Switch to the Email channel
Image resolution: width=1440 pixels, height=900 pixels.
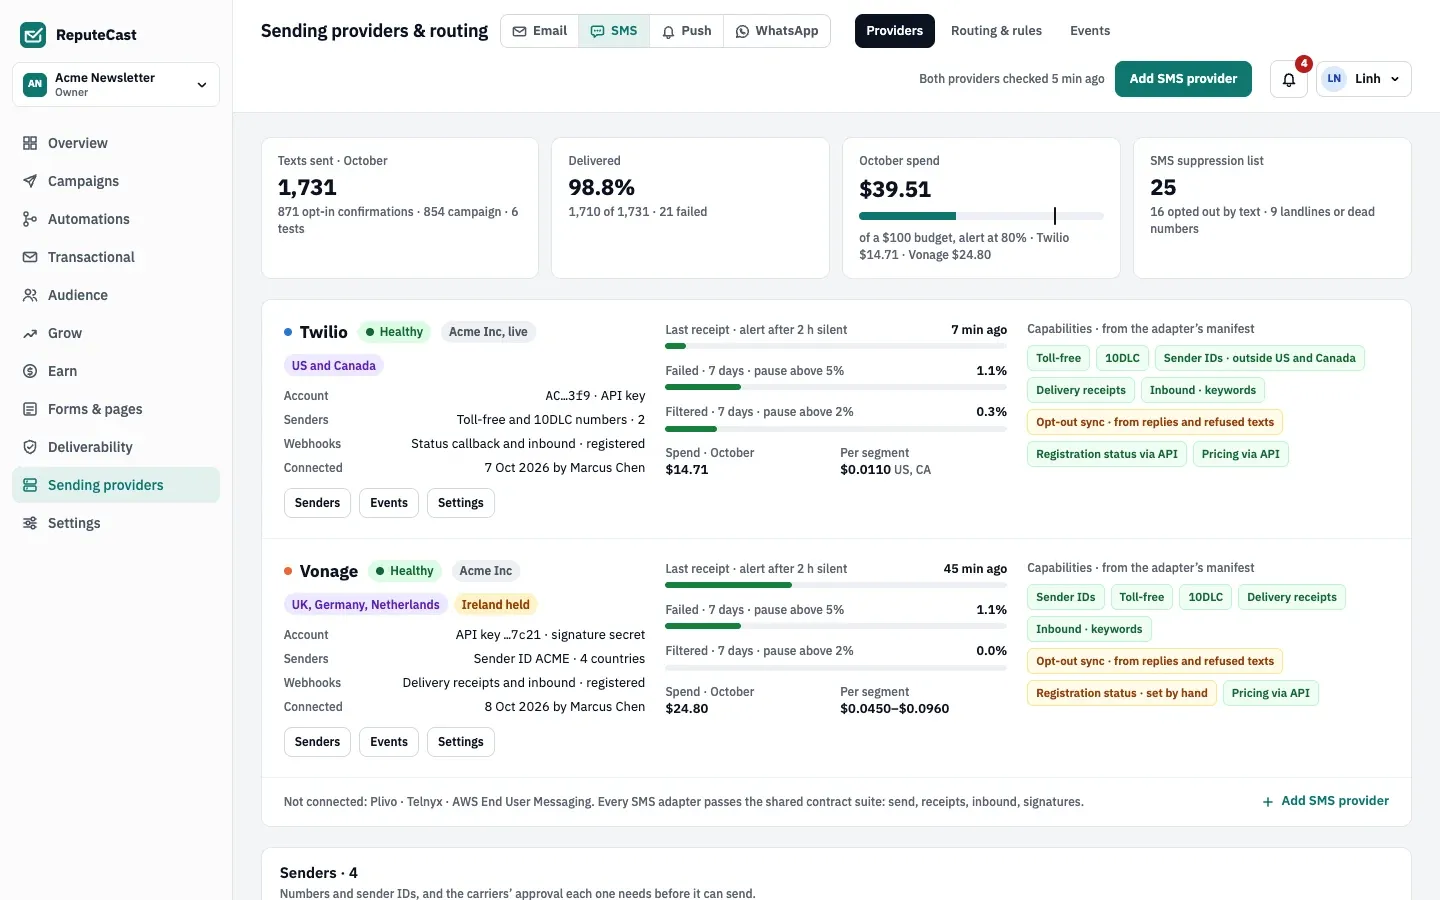click(540, 31)
